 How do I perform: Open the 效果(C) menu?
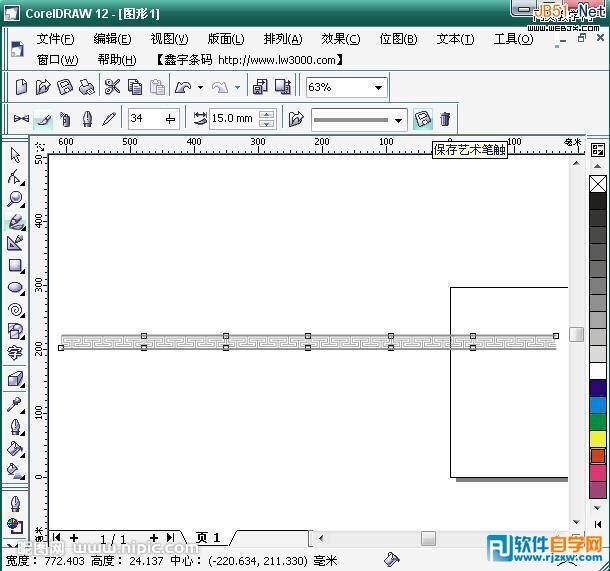tap(340, 39)
